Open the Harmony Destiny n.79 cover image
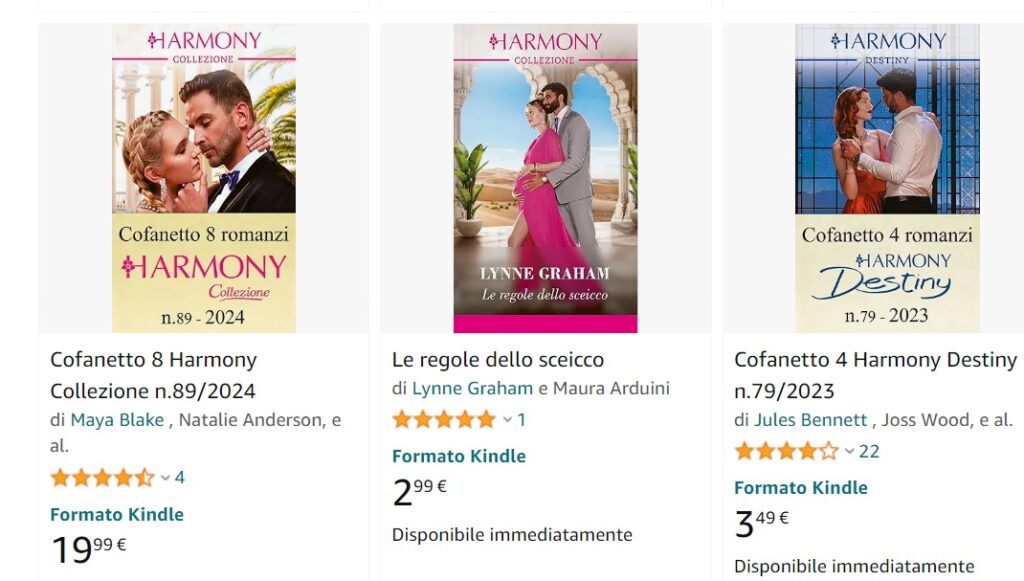 pyautogui.click(x=887, y=178)
